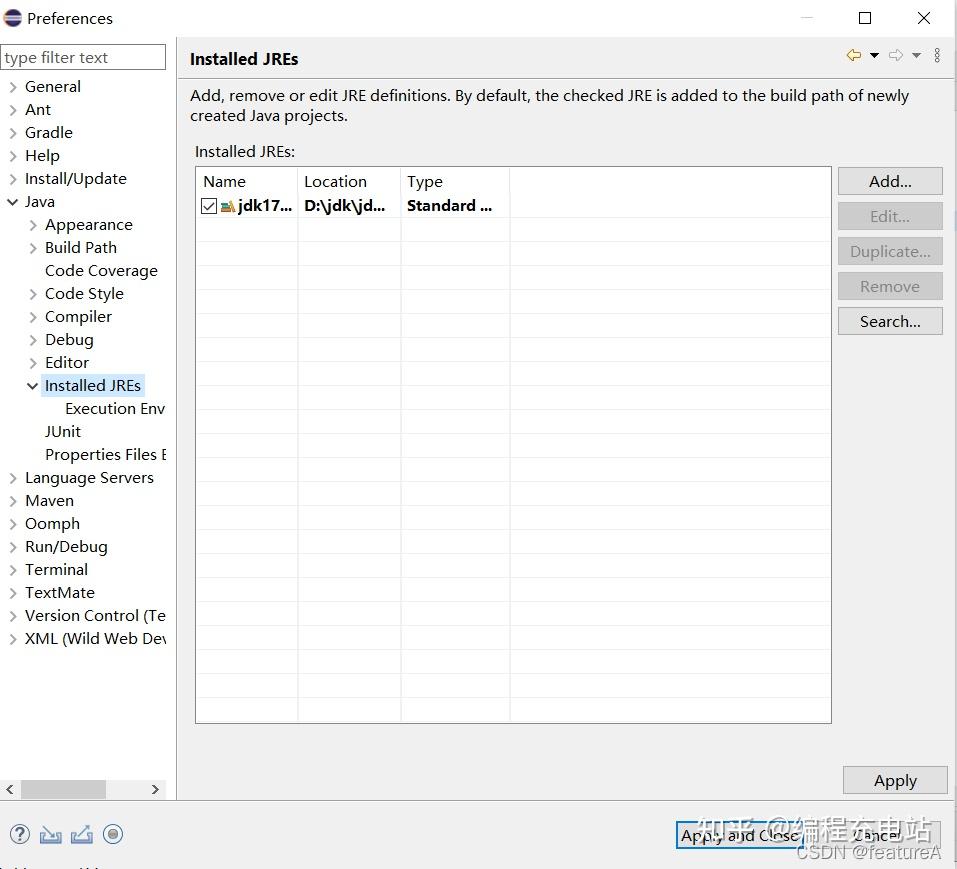Click the Search... button

(890, 321)
